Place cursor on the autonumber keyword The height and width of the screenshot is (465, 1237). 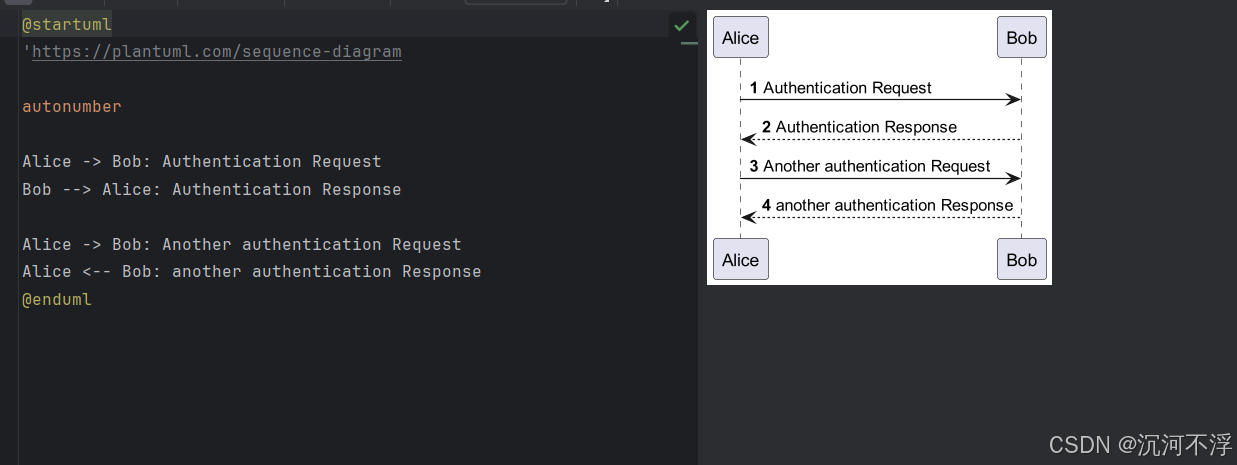[x=72, y=106]
